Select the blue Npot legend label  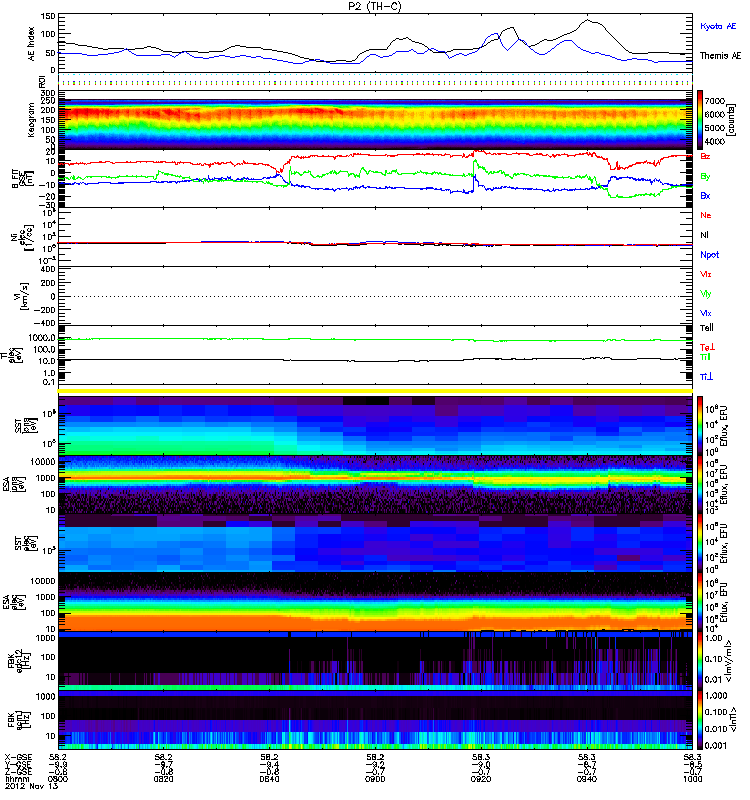709,255
